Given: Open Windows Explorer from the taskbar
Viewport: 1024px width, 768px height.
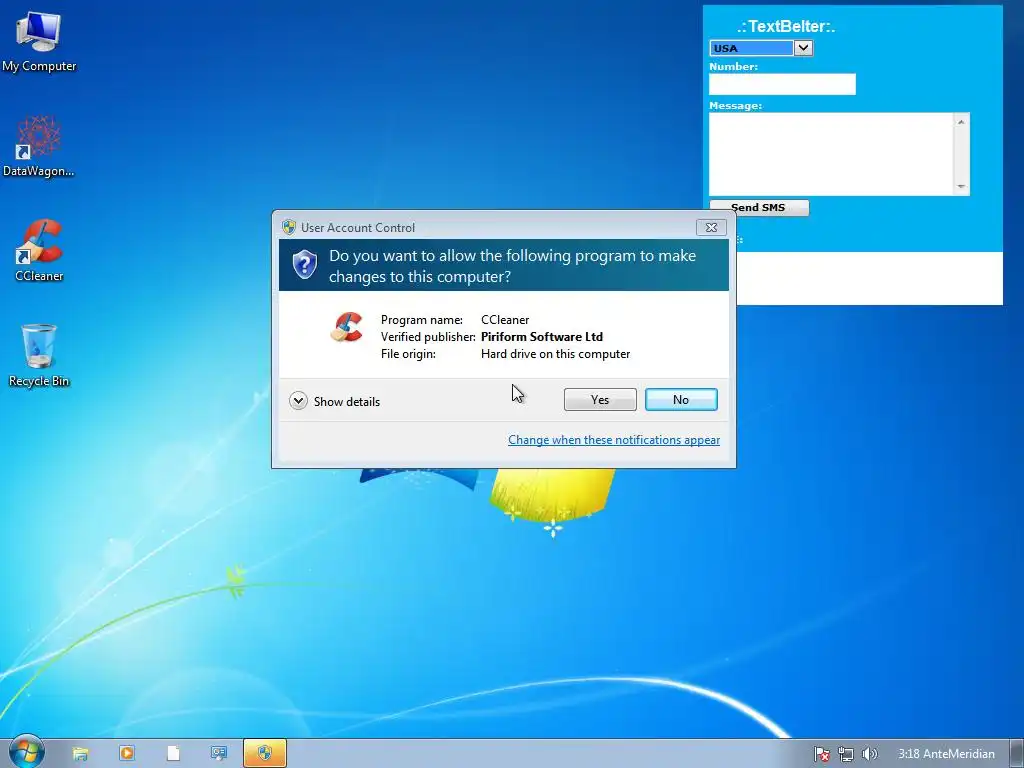Looking at the screenshot, I should (80, 754).
